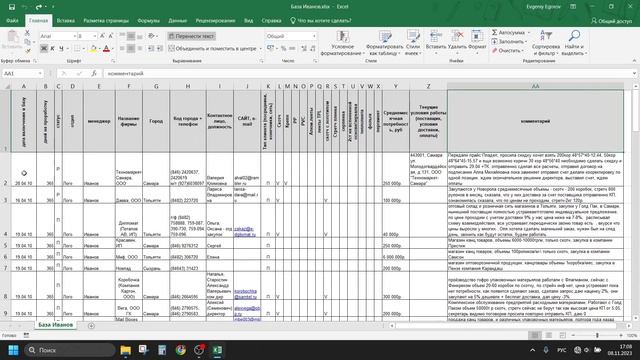Viewport: 640px width, 360px height.
Task: Open the Очистить dropdown
Action: coord(508,51)
